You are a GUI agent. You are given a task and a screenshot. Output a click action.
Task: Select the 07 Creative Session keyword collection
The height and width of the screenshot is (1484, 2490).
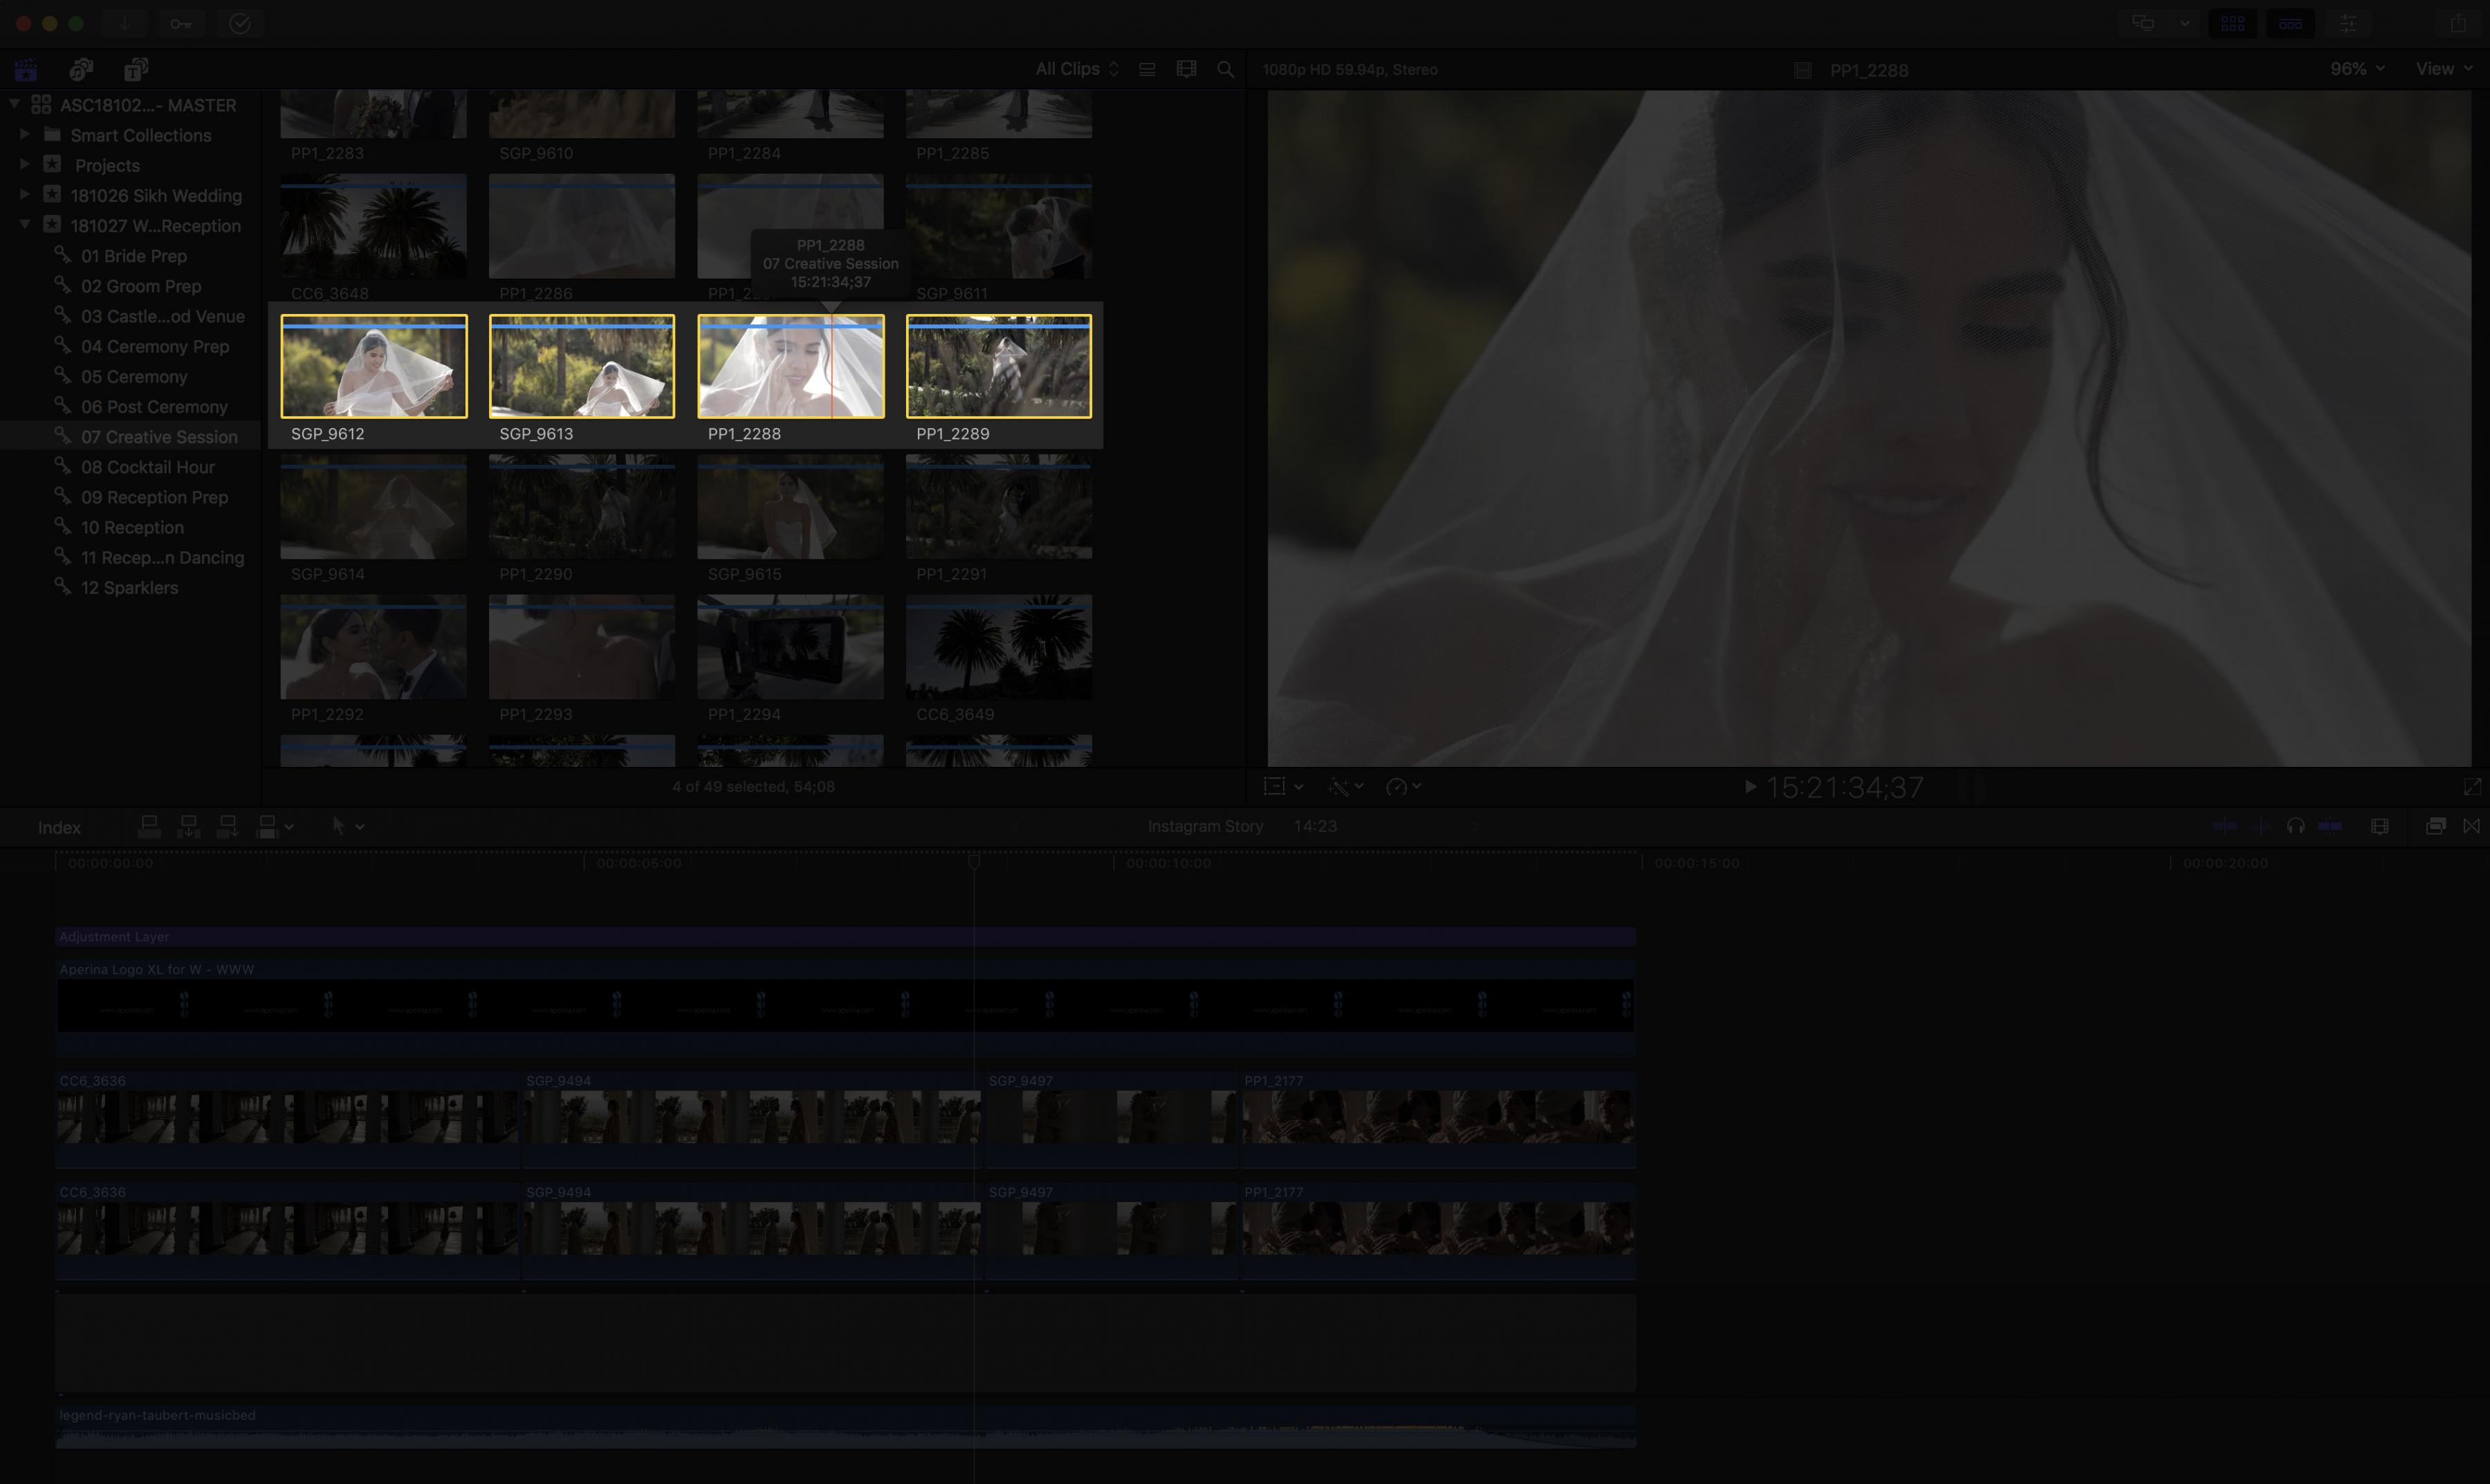[159, 437]
